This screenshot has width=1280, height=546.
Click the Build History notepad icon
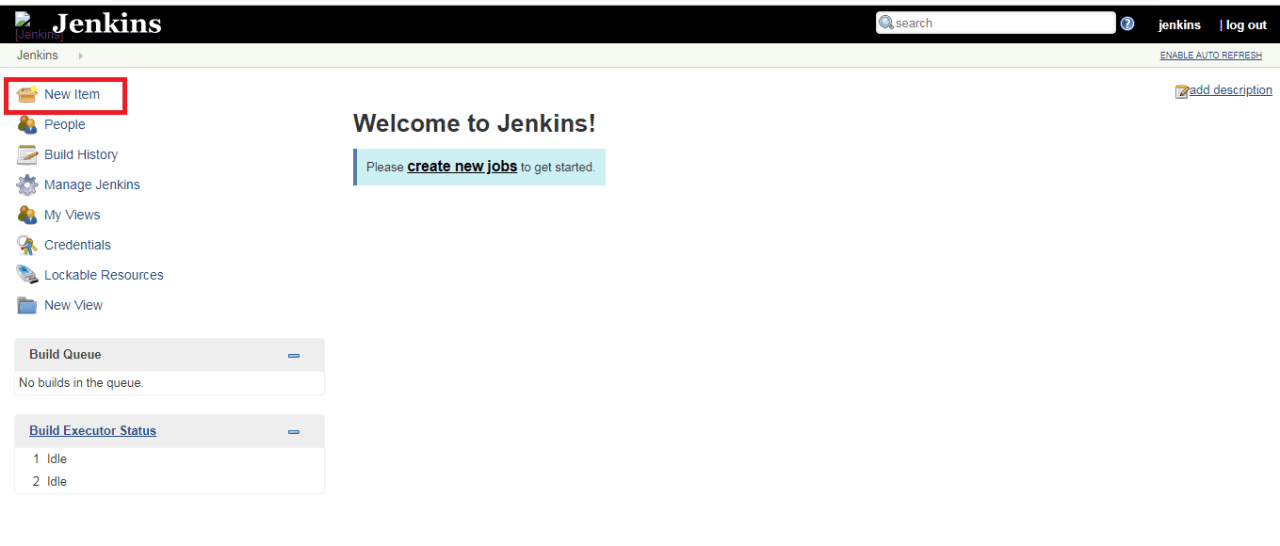(27, 154)
